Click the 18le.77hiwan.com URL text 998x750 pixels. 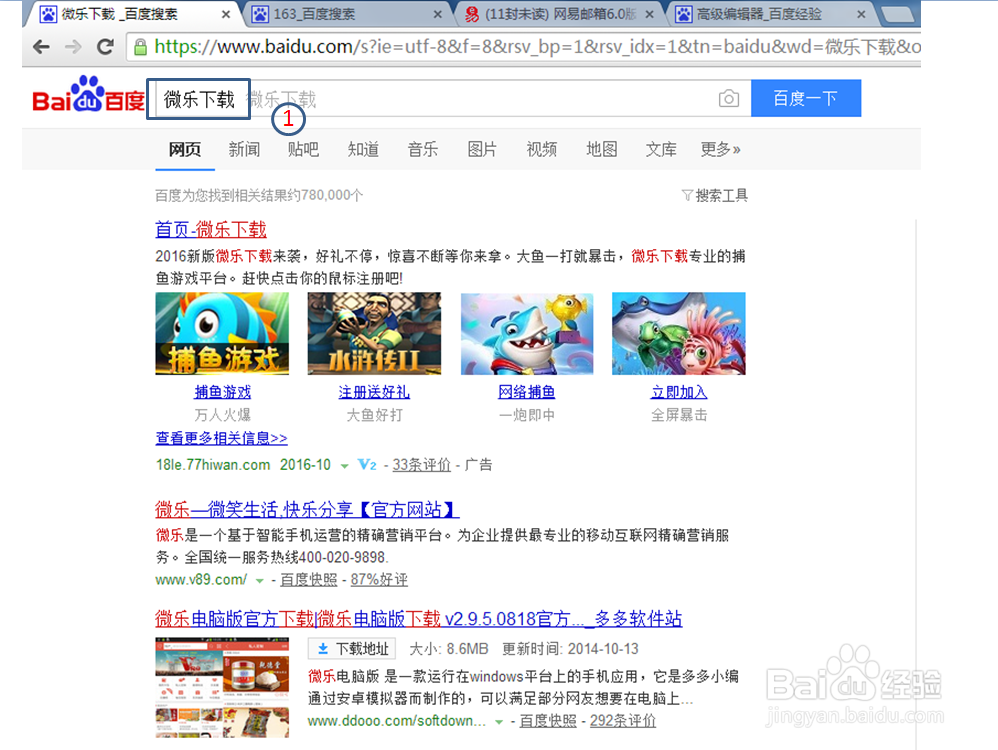(213, 465)
